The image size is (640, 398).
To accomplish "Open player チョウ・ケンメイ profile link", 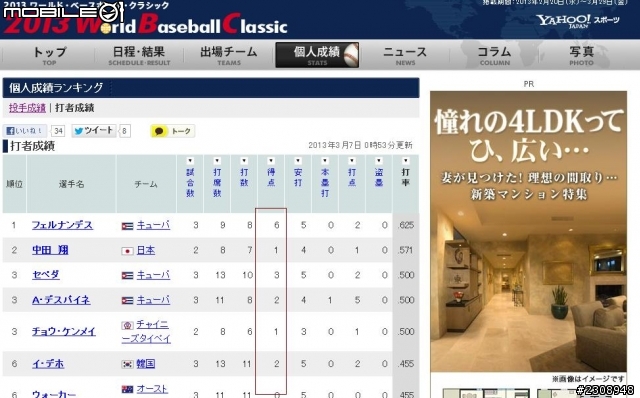I will pyautogui.click(x=64, y=331).
